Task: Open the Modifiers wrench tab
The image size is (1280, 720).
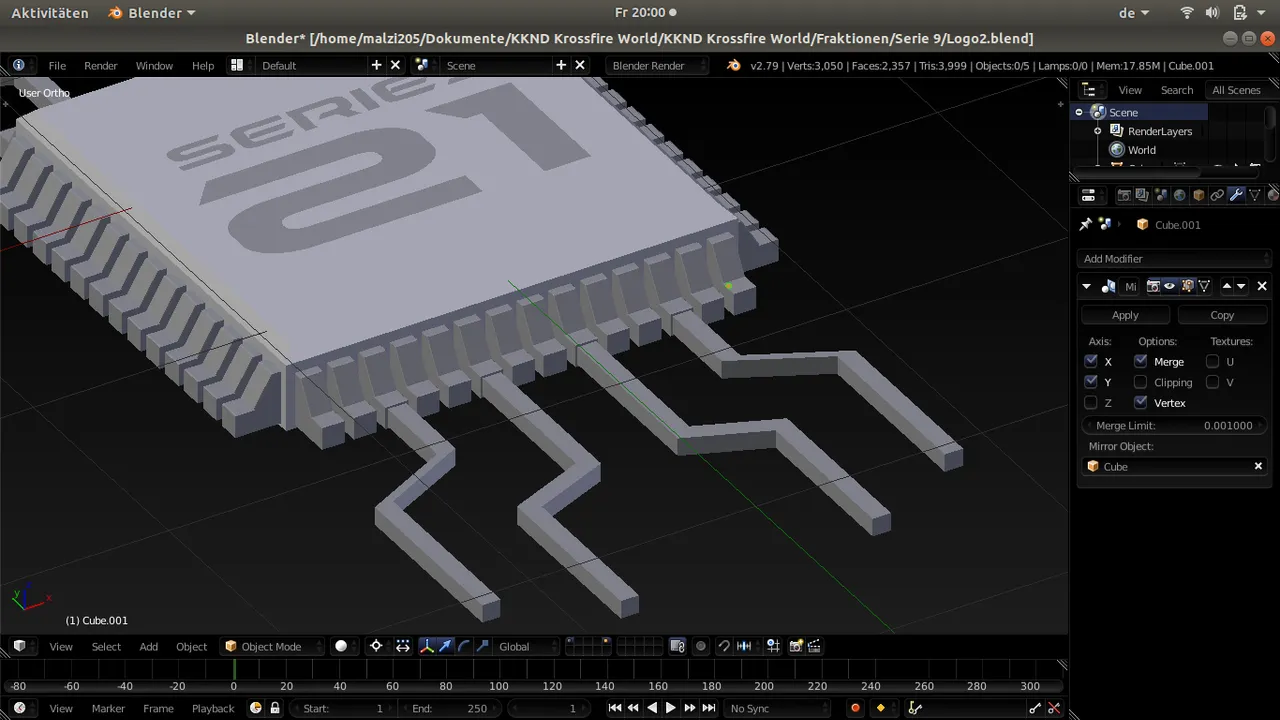Action: [x=1236, y=195]
